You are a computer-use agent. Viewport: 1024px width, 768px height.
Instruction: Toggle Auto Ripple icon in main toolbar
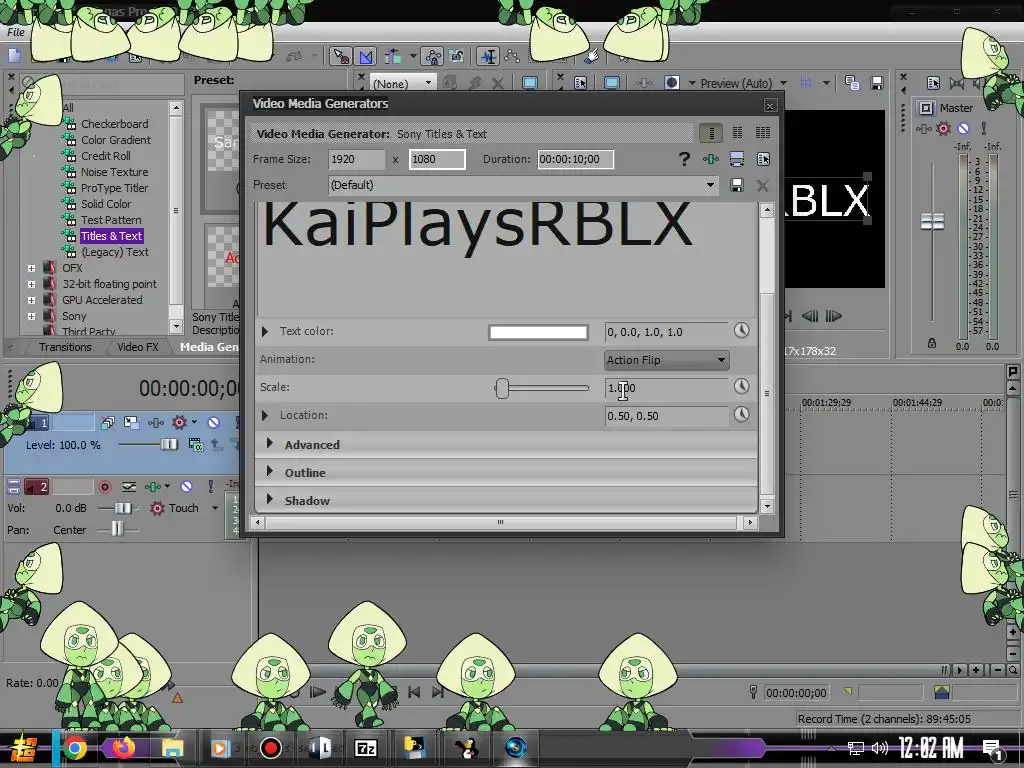(x=393, y=57)
